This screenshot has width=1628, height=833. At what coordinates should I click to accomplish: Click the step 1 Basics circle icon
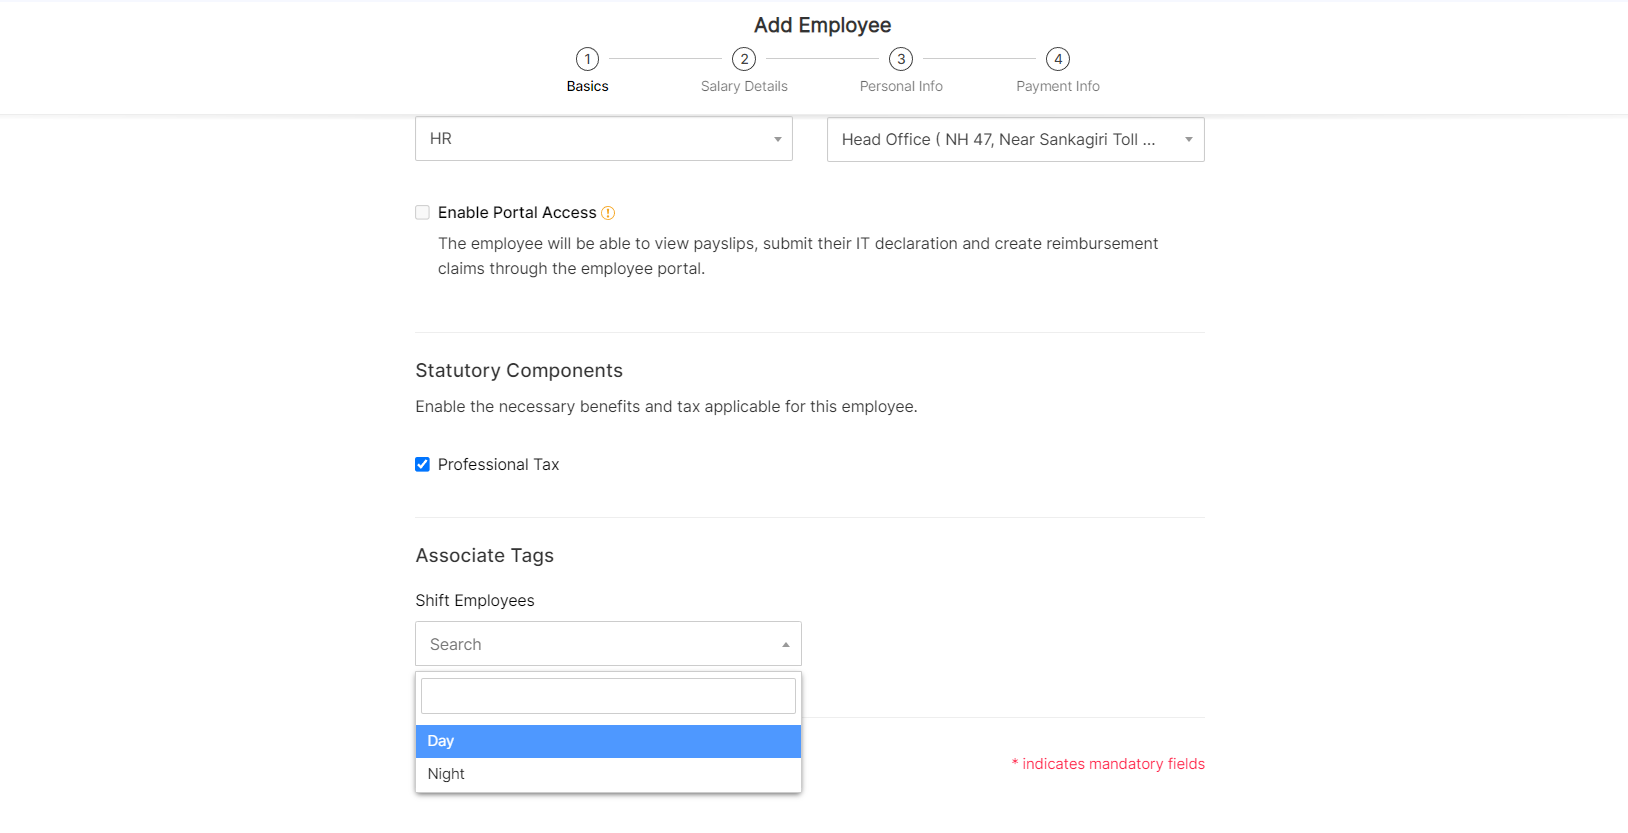(587, 59)
